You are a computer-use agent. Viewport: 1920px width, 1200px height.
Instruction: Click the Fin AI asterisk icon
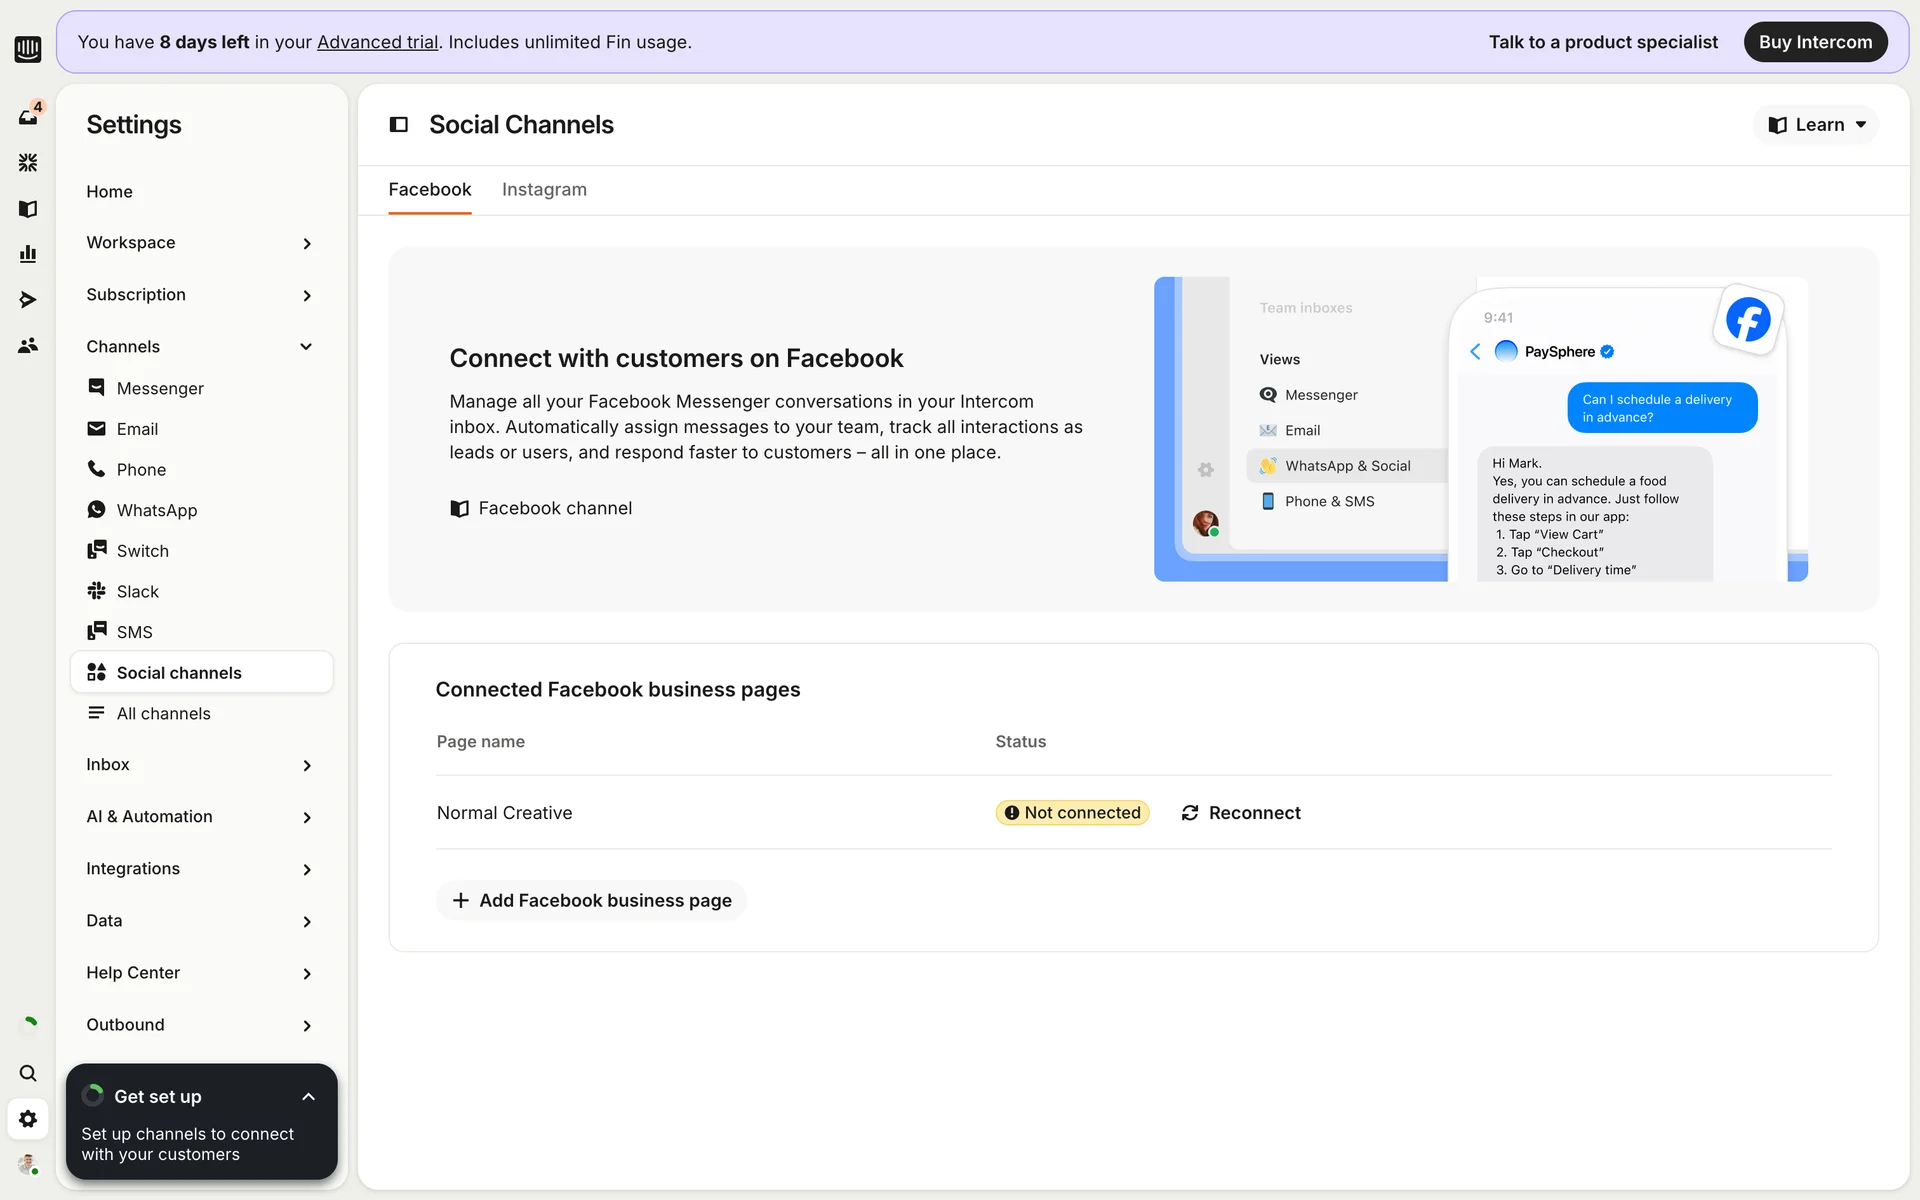(x=28, y=162)
